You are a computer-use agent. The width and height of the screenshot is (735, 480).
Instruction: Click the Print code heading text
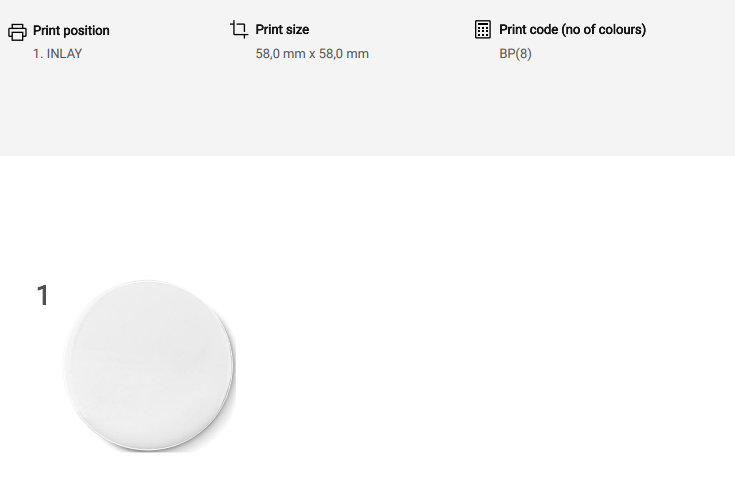tap(572, 30)
